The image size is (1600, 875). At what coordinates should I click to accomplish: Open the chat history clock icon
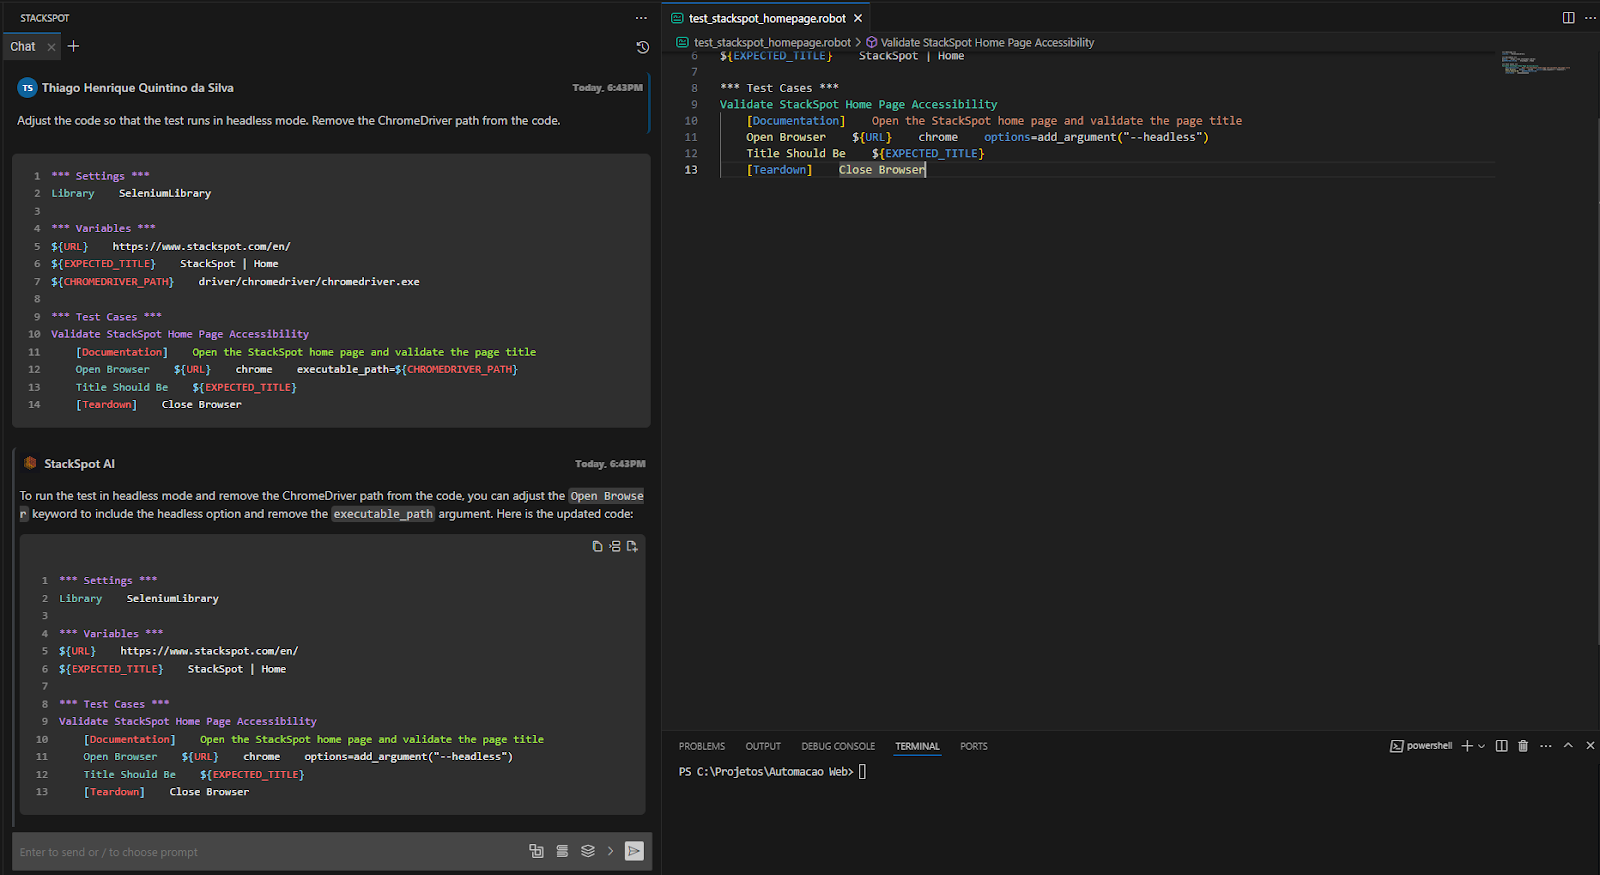[x=643, y=47]
